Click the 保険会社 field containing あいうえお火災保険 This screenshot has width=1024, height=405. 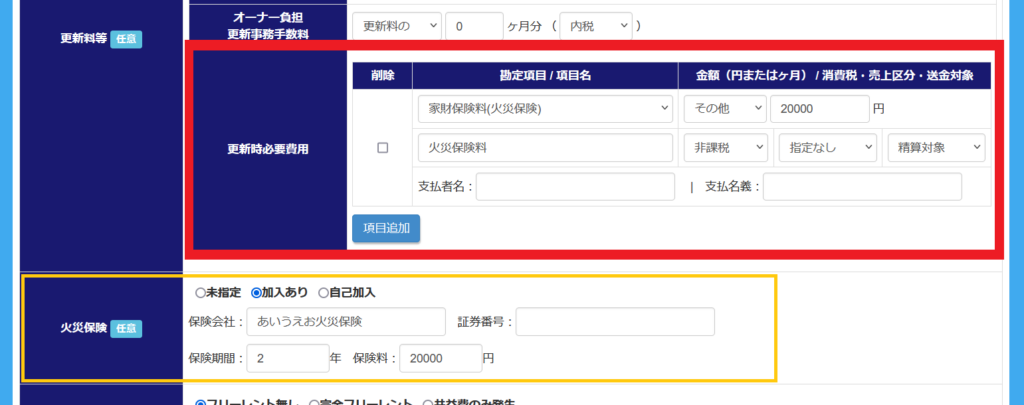coord(345,322)
